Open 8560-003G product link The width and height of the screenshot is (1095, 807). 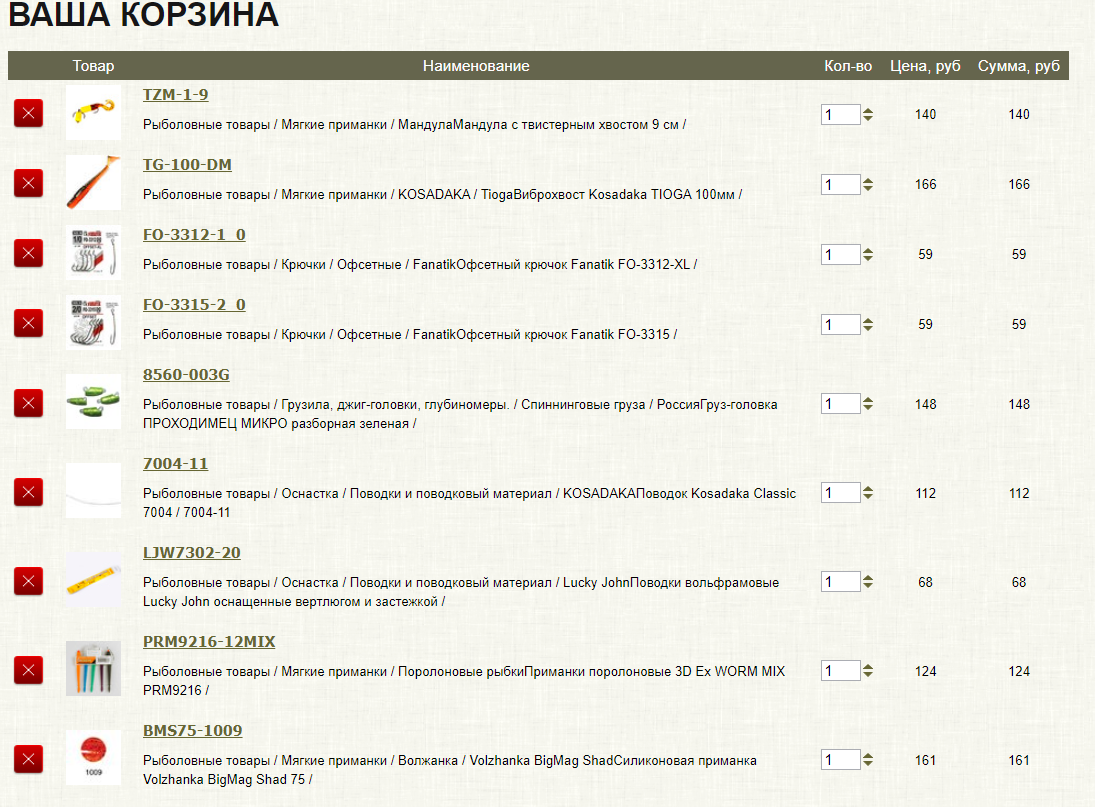[x=186, y=375]
